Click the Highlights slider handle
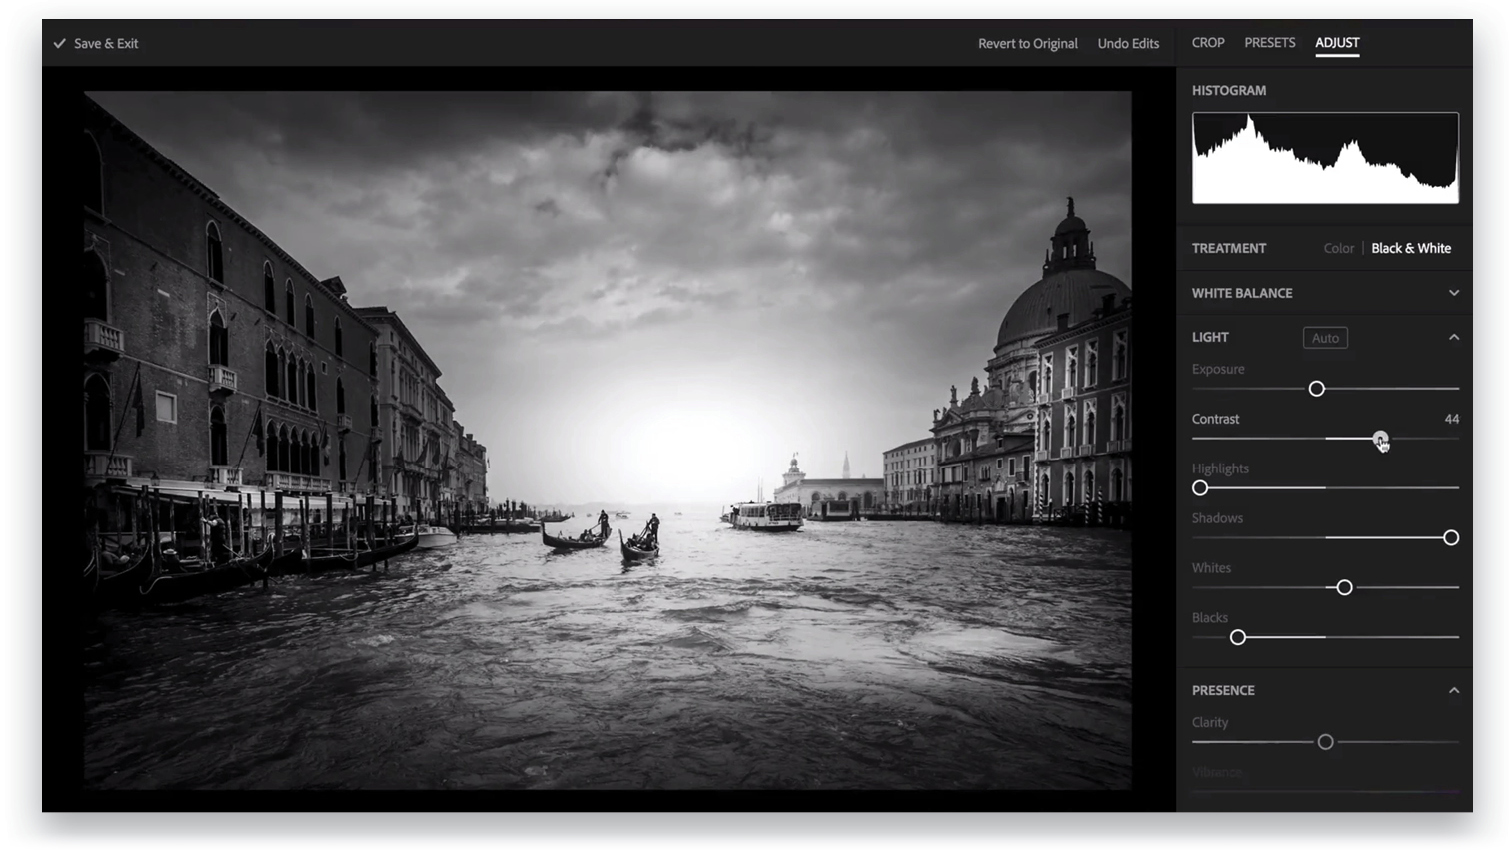 tap(1200, 487)
